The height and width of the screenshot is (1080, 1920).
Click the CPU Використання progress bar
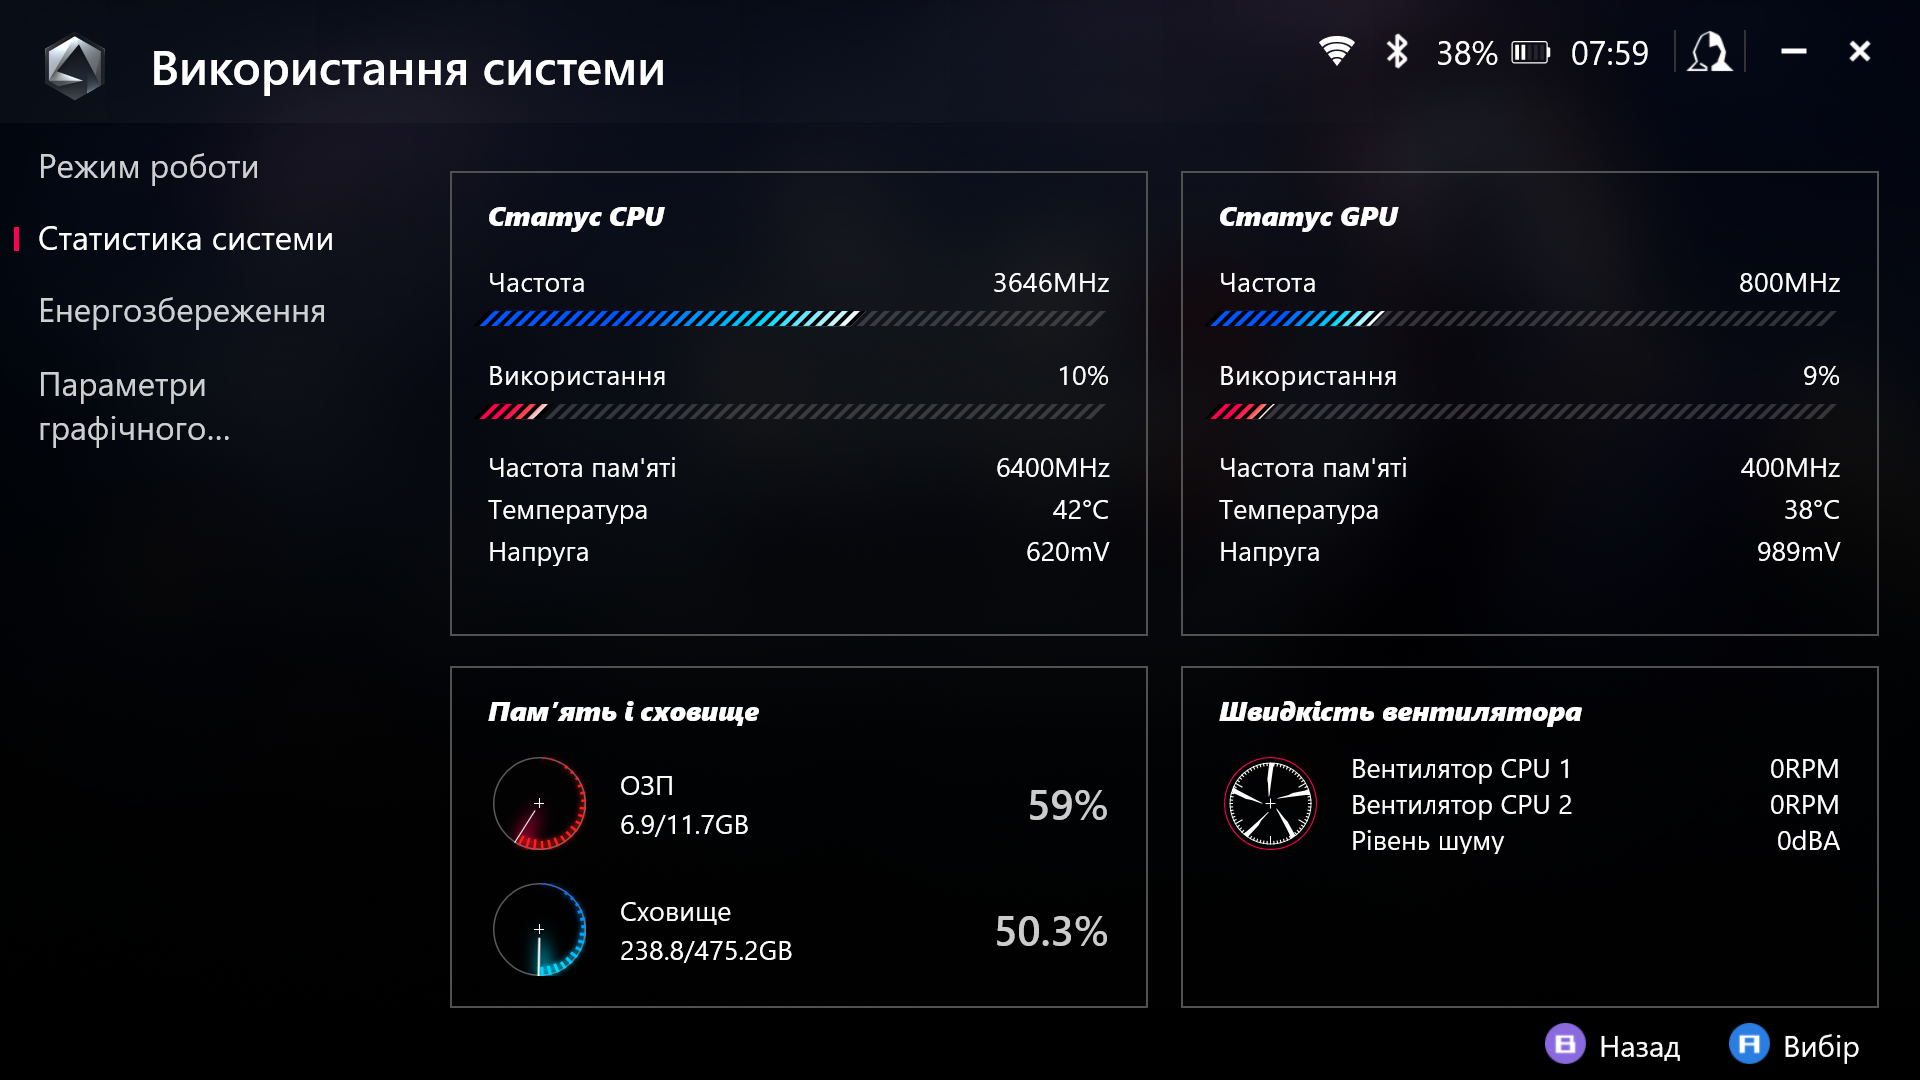[x=795, y=408]
